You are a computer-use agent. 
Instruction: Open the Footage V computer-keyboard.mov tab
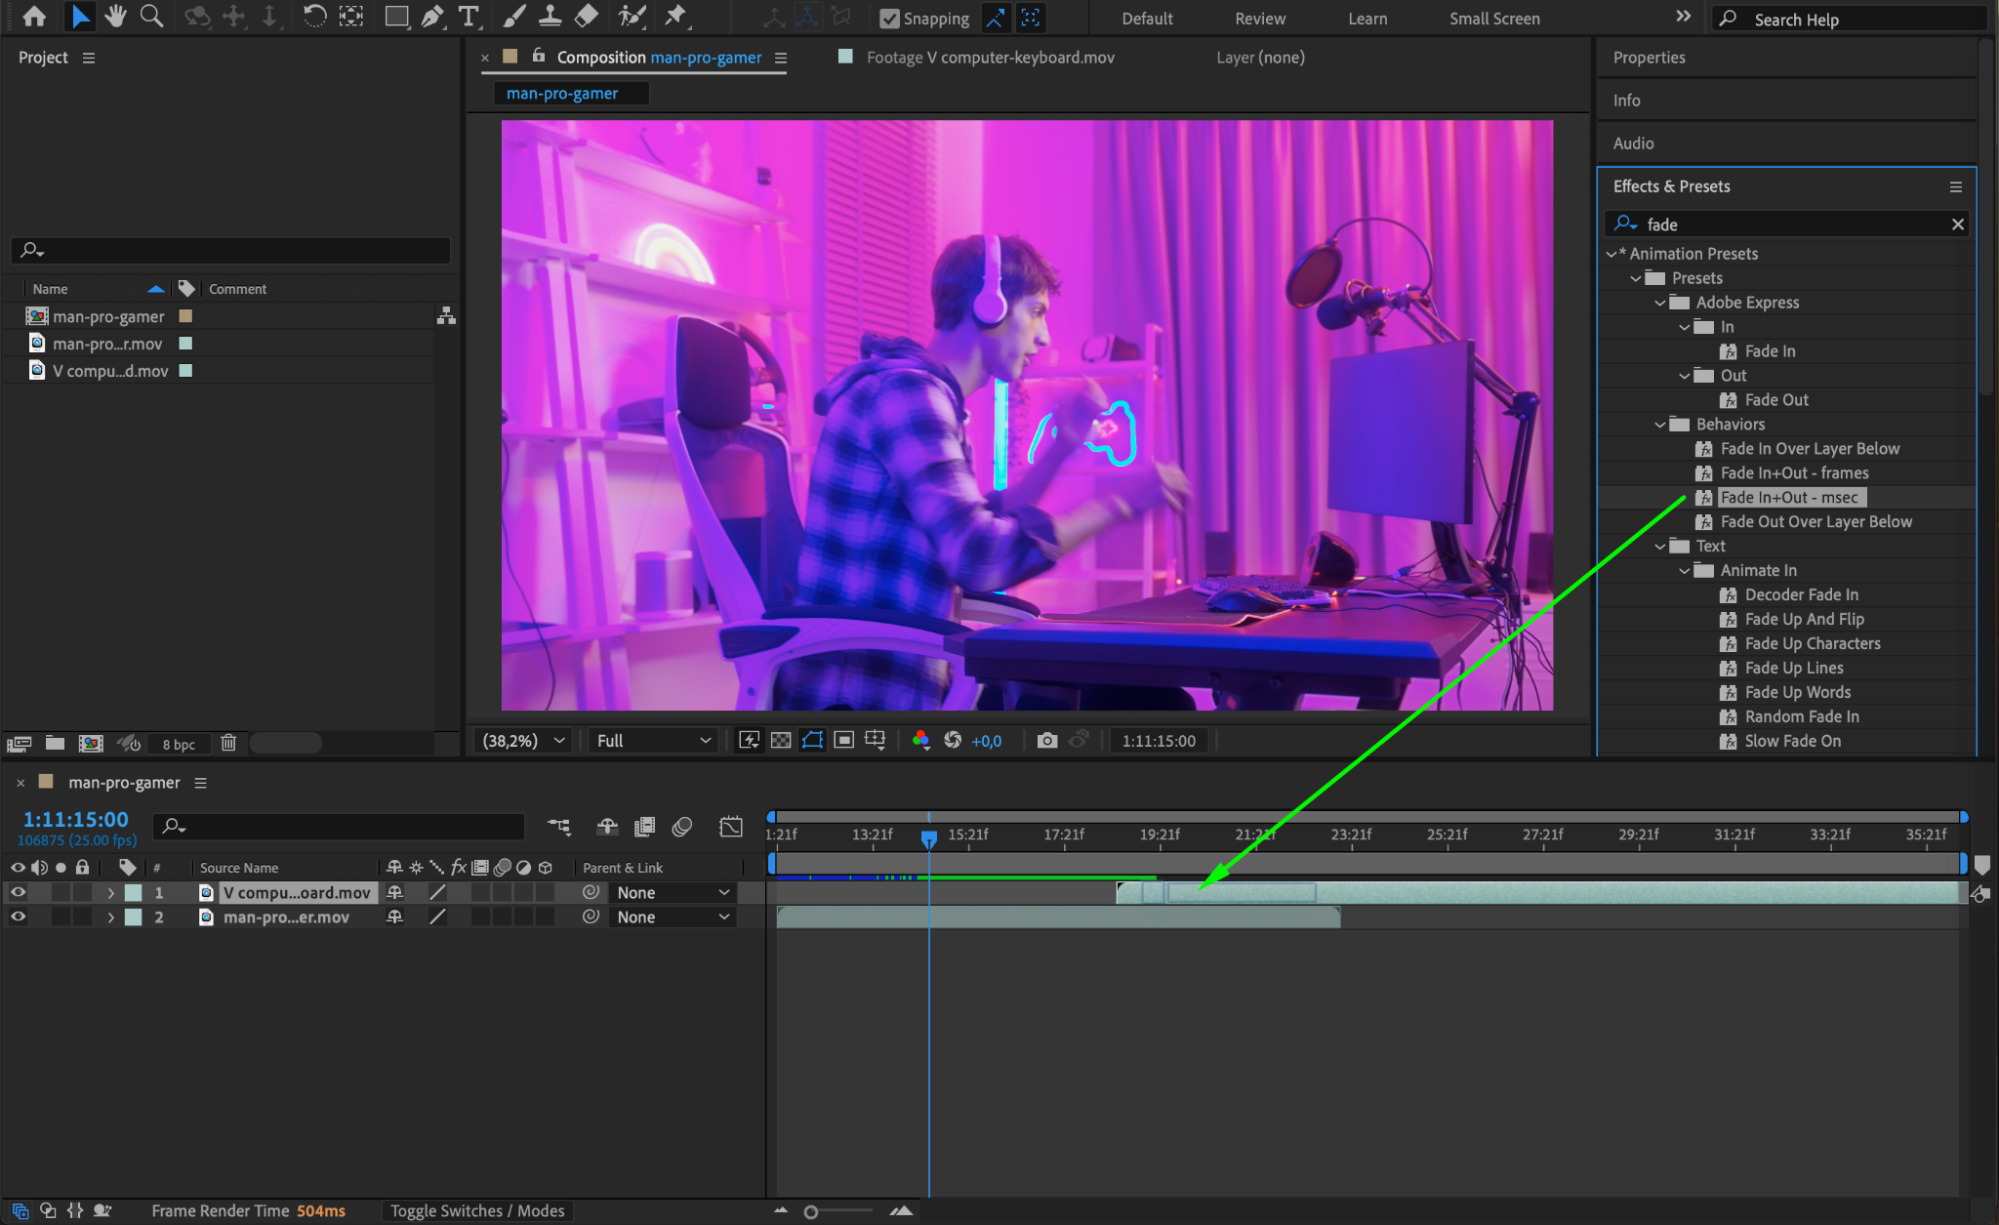[x=989, y=57]
